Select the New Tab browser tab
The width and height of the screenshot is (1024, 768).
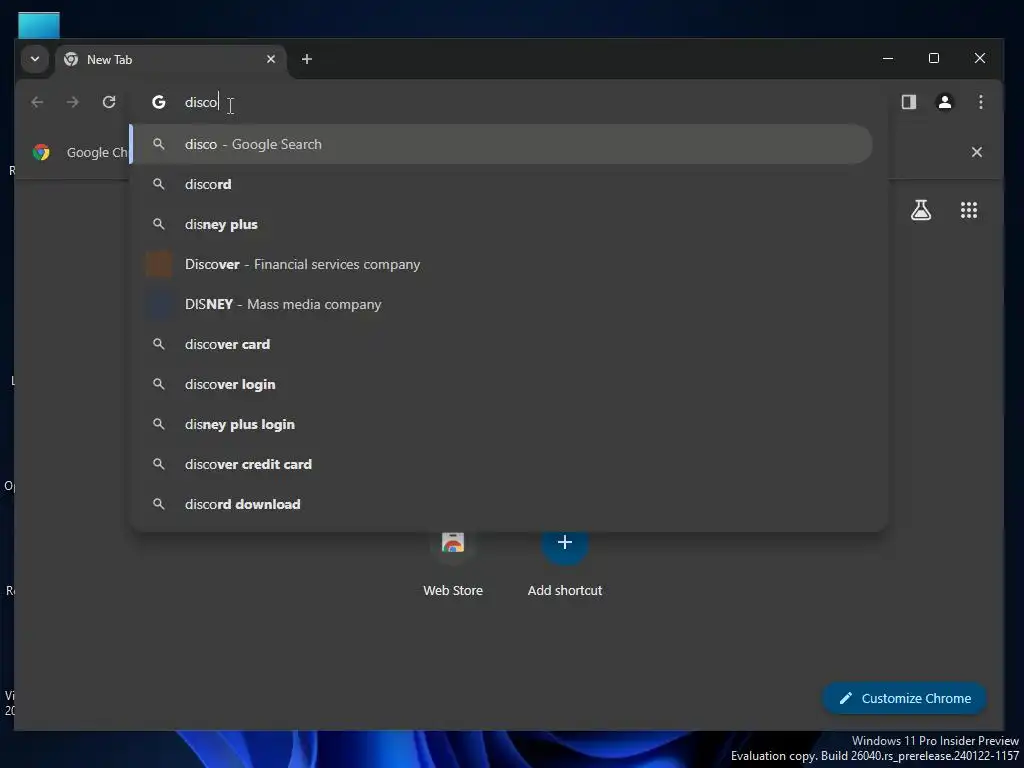(171, 59)
